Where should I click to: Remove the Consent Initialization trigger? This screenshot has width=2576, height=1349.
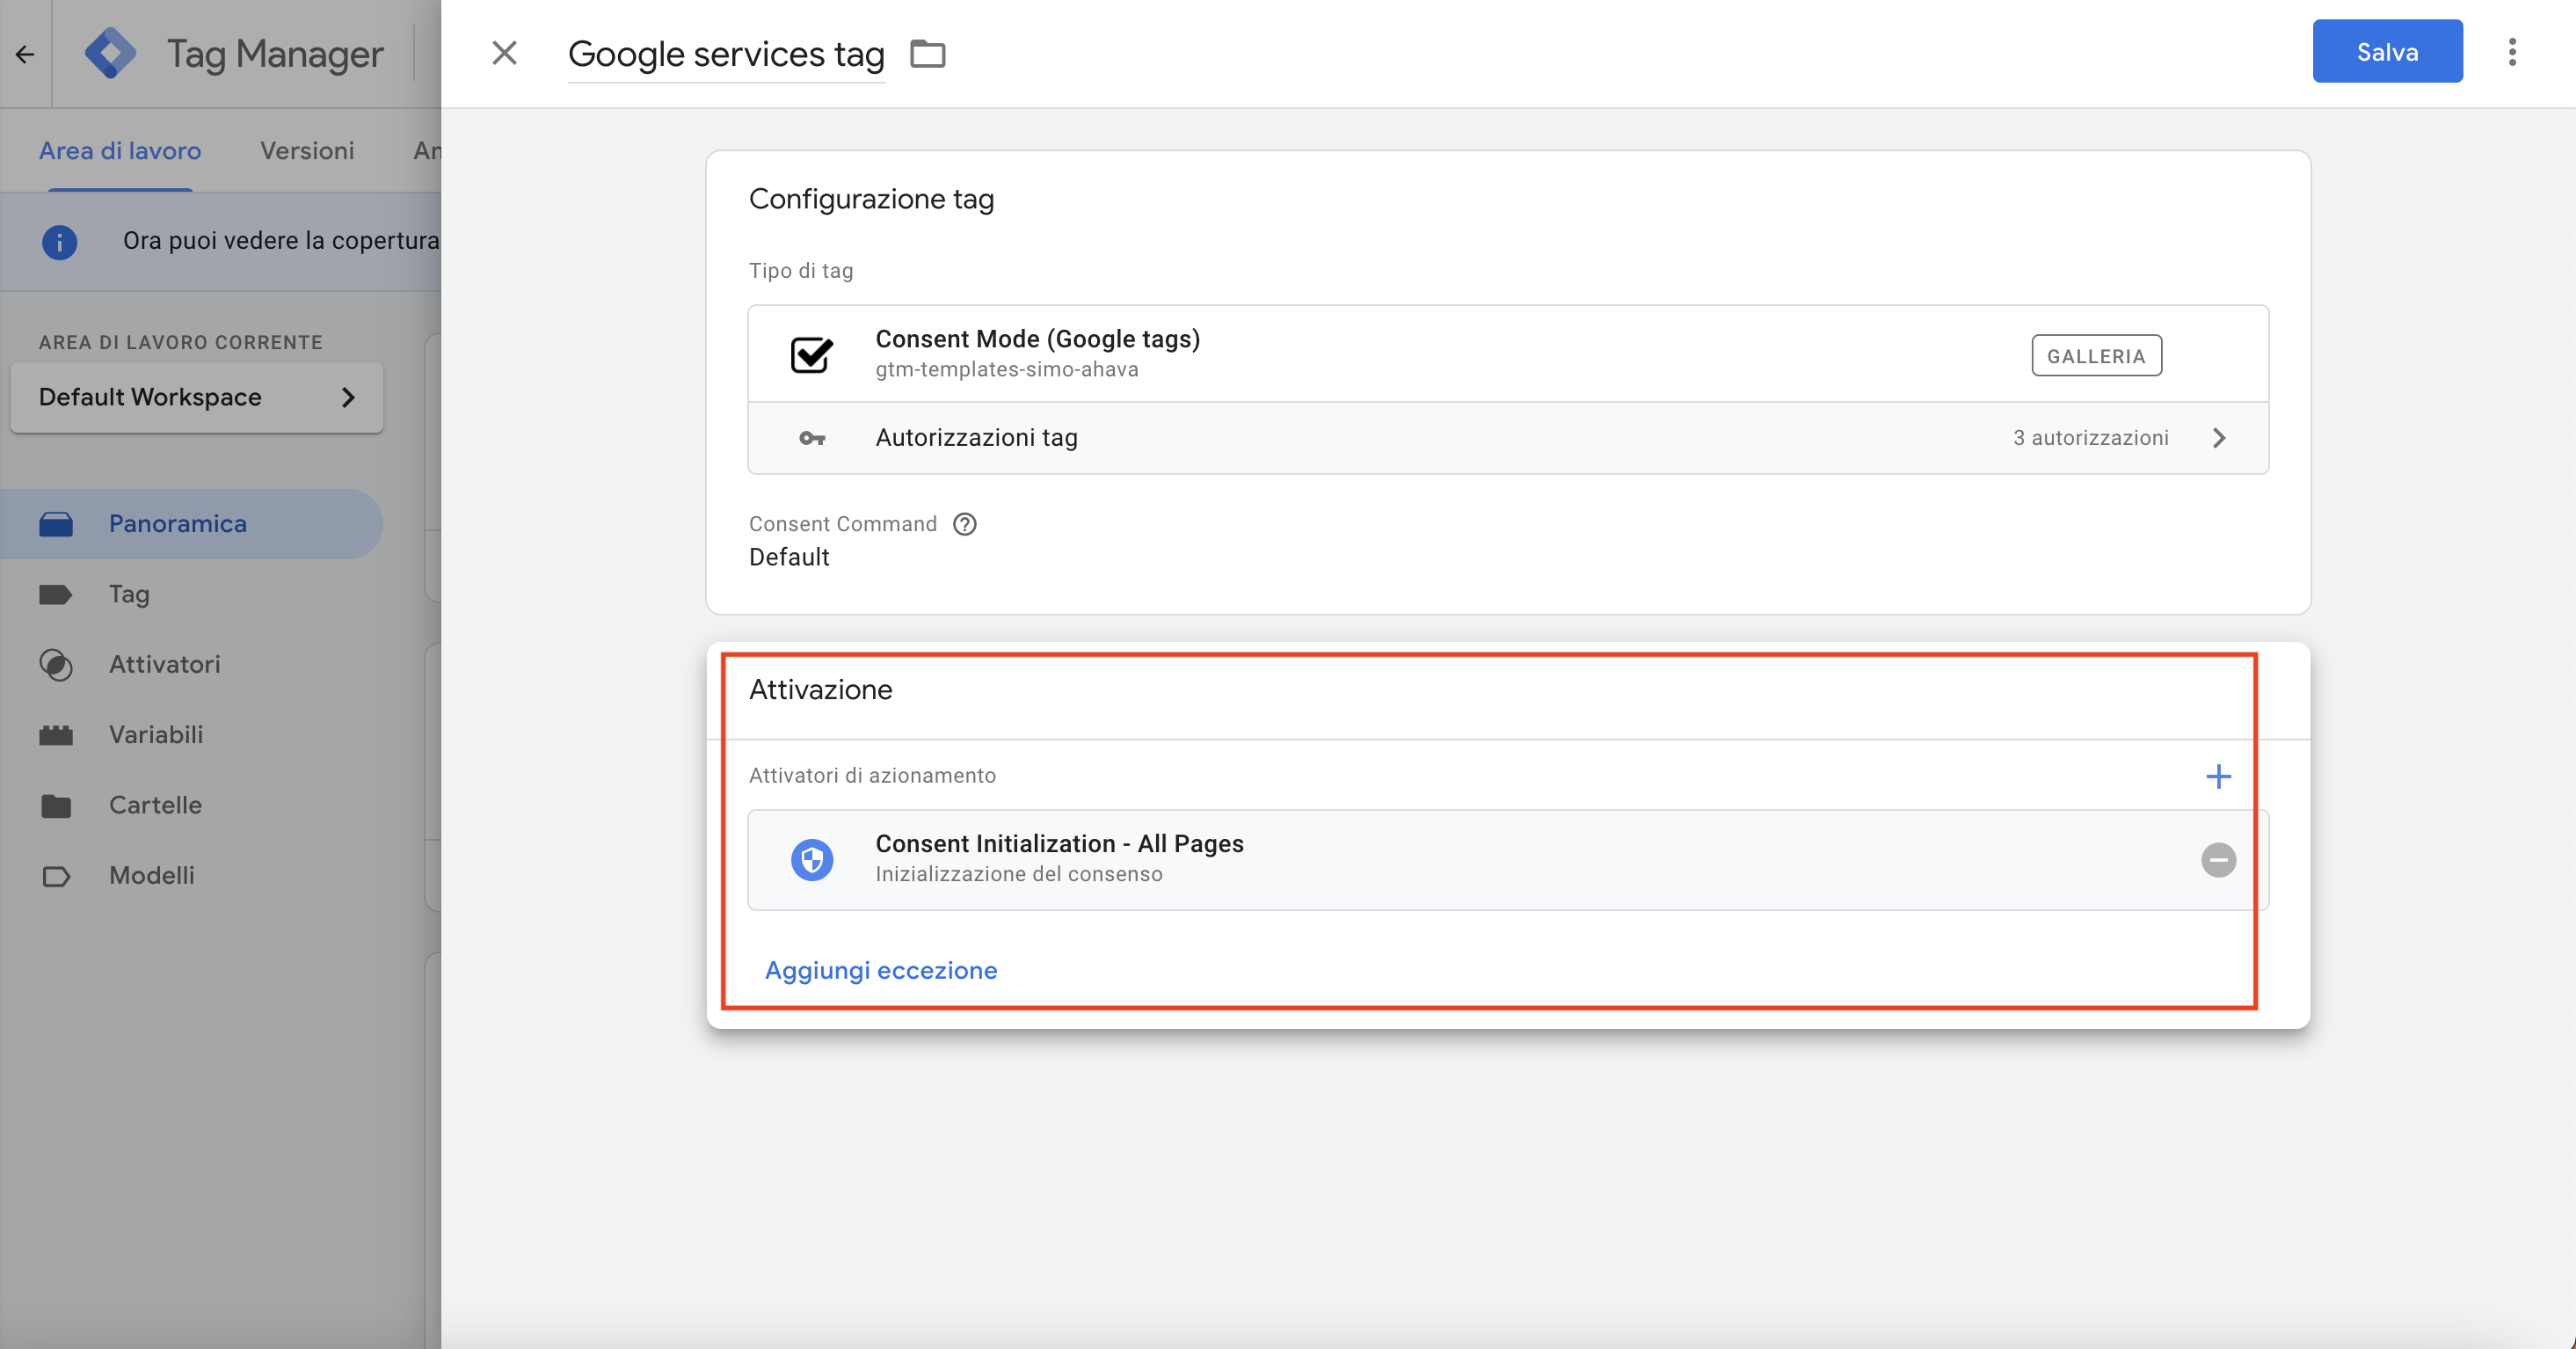pos(2218,859)
